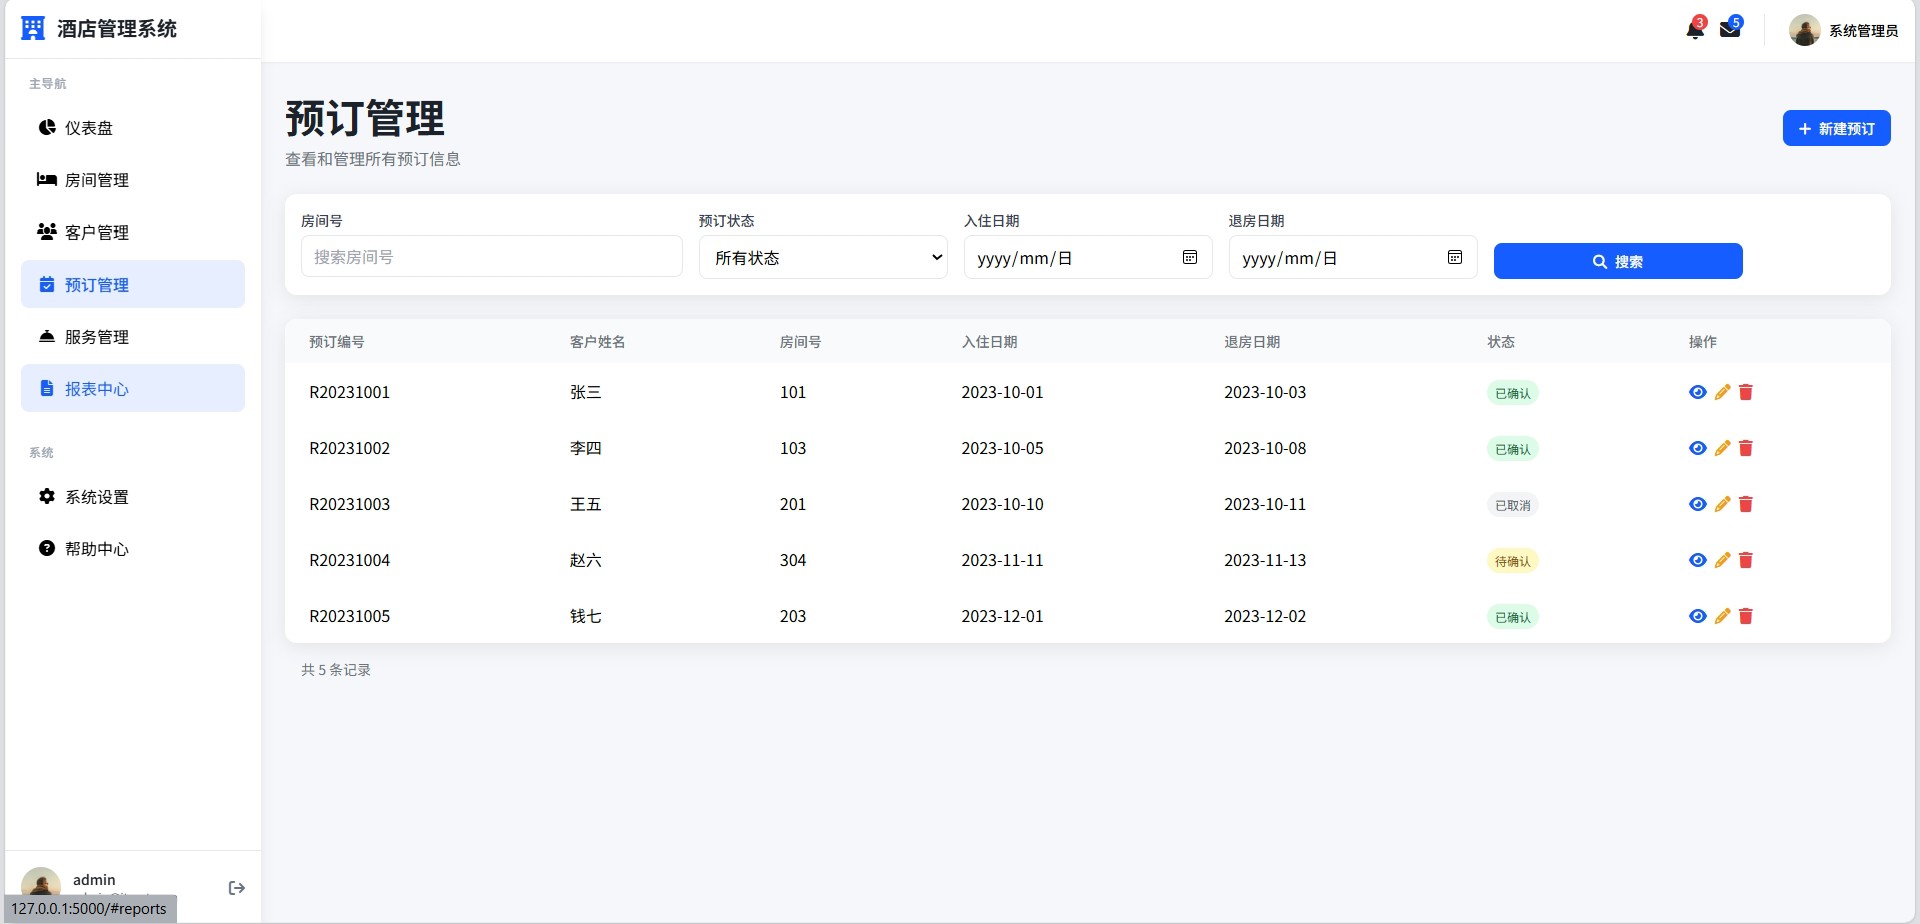
Task: Delete booking R20231004 with trash icon
Action: click(x=1746, y=560)
